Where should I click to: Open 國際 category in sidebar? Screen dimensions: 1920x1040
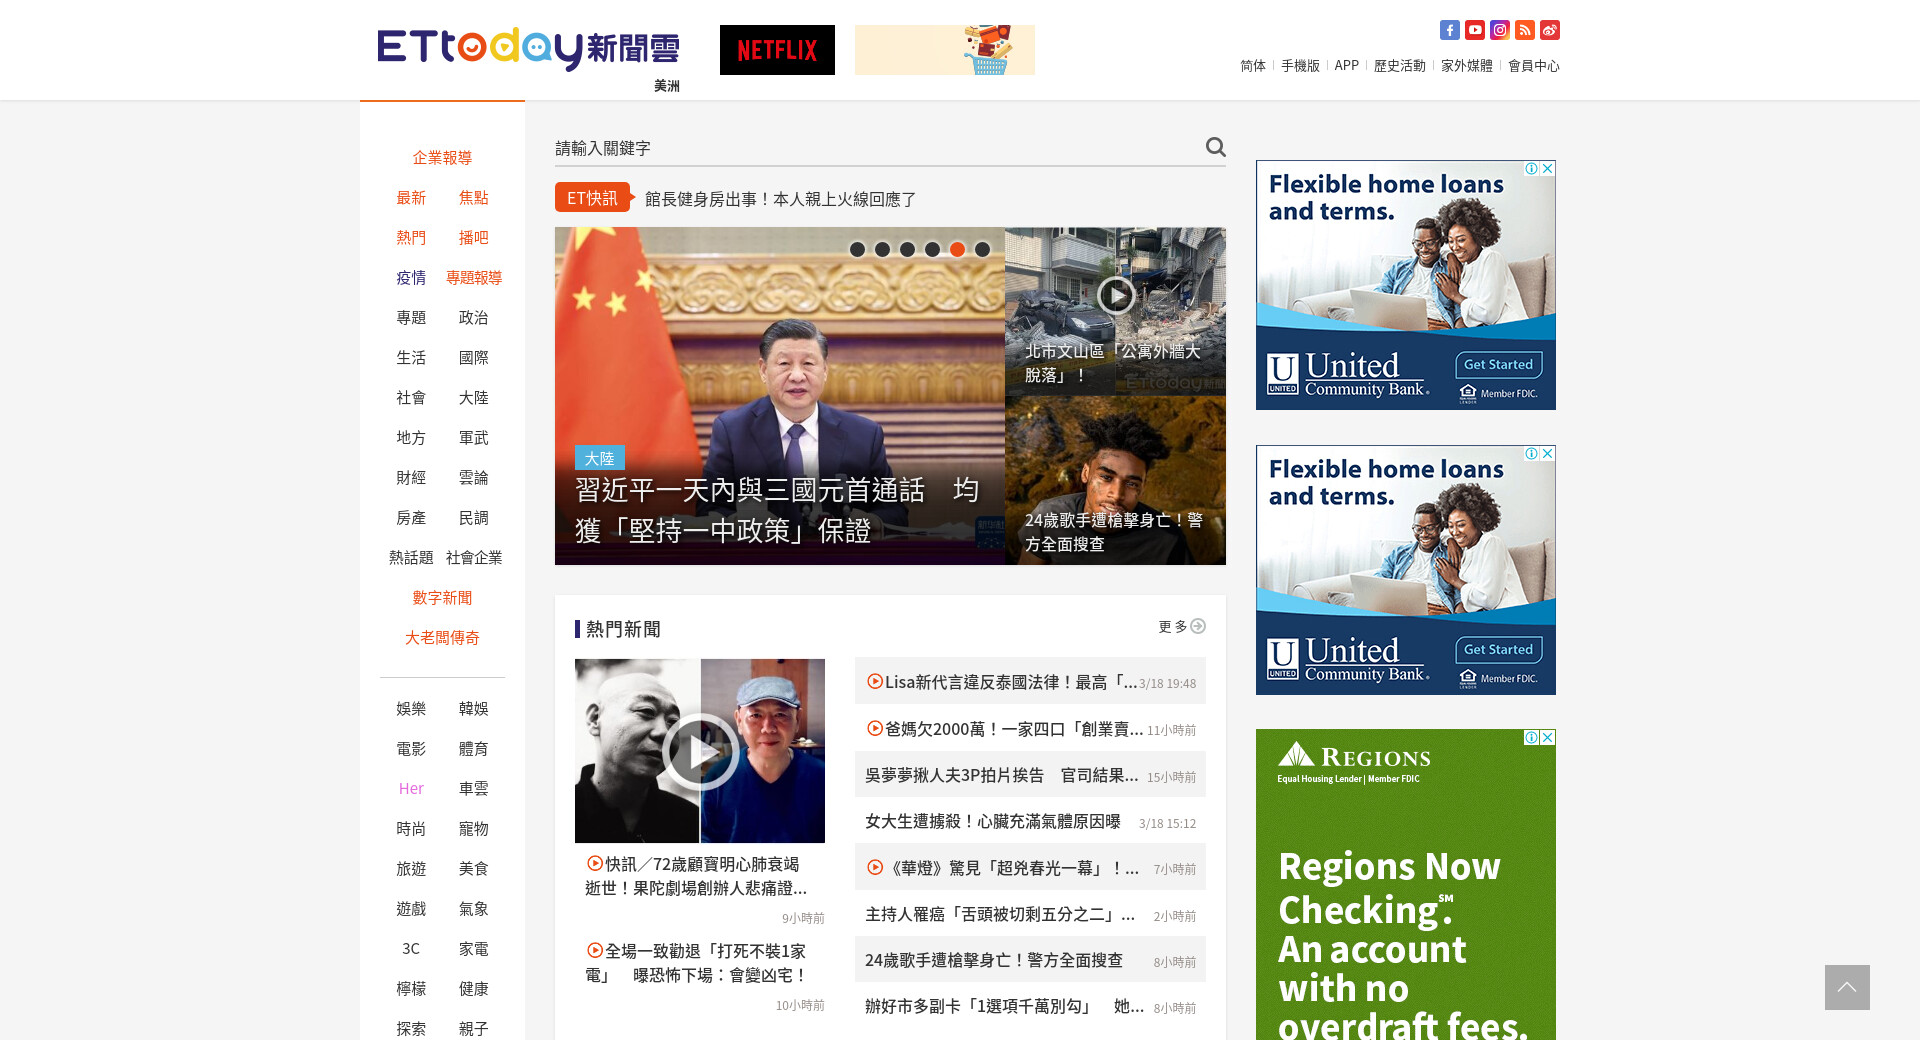click(474, 358)
